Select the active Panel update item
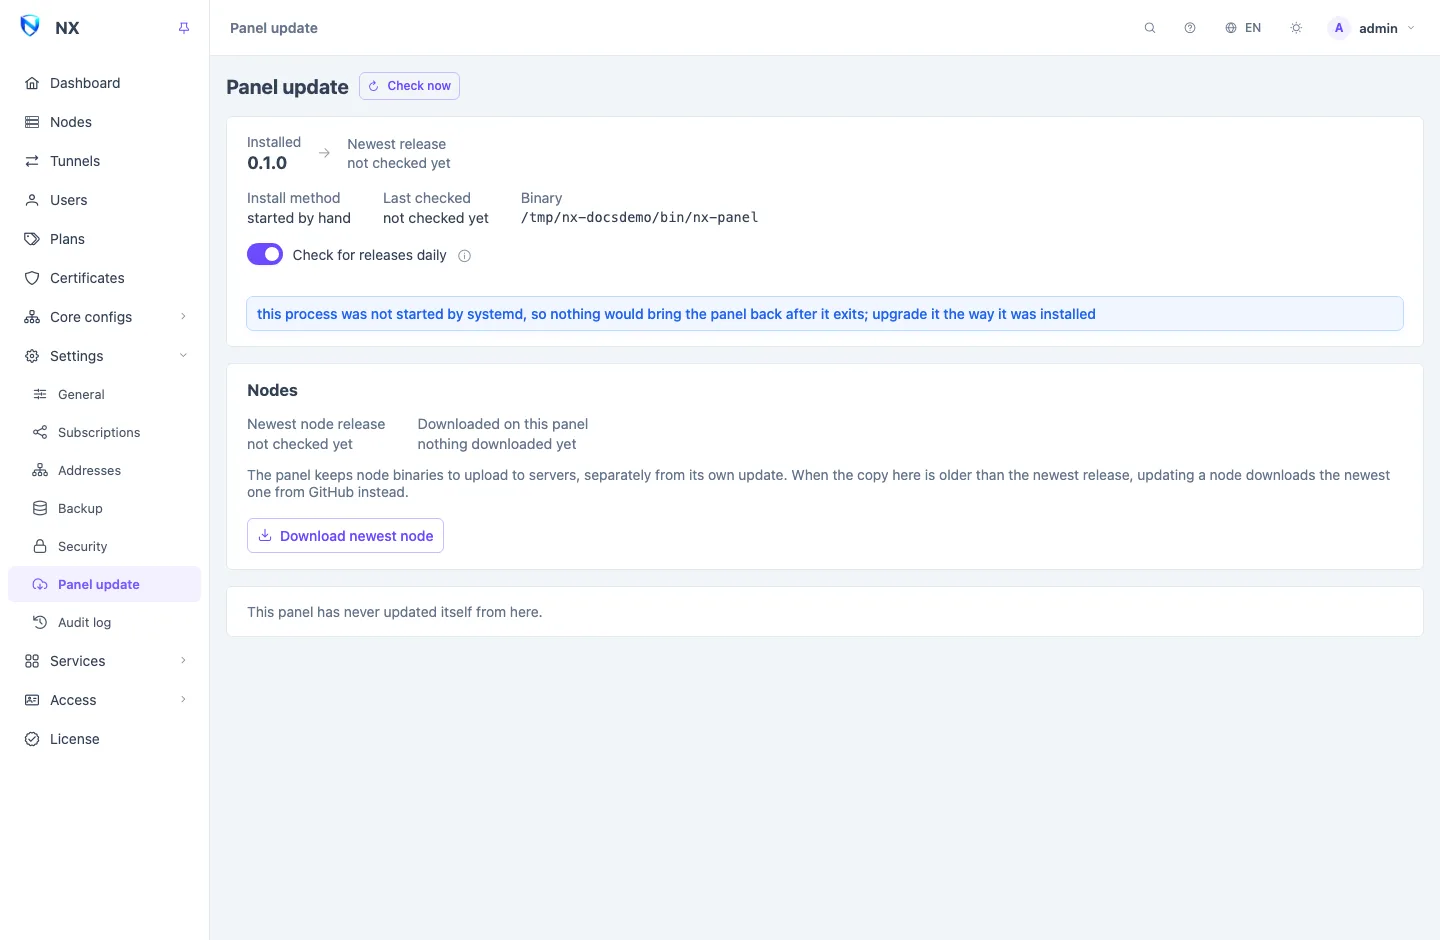The image size is (1440, 940). (104, 584)
